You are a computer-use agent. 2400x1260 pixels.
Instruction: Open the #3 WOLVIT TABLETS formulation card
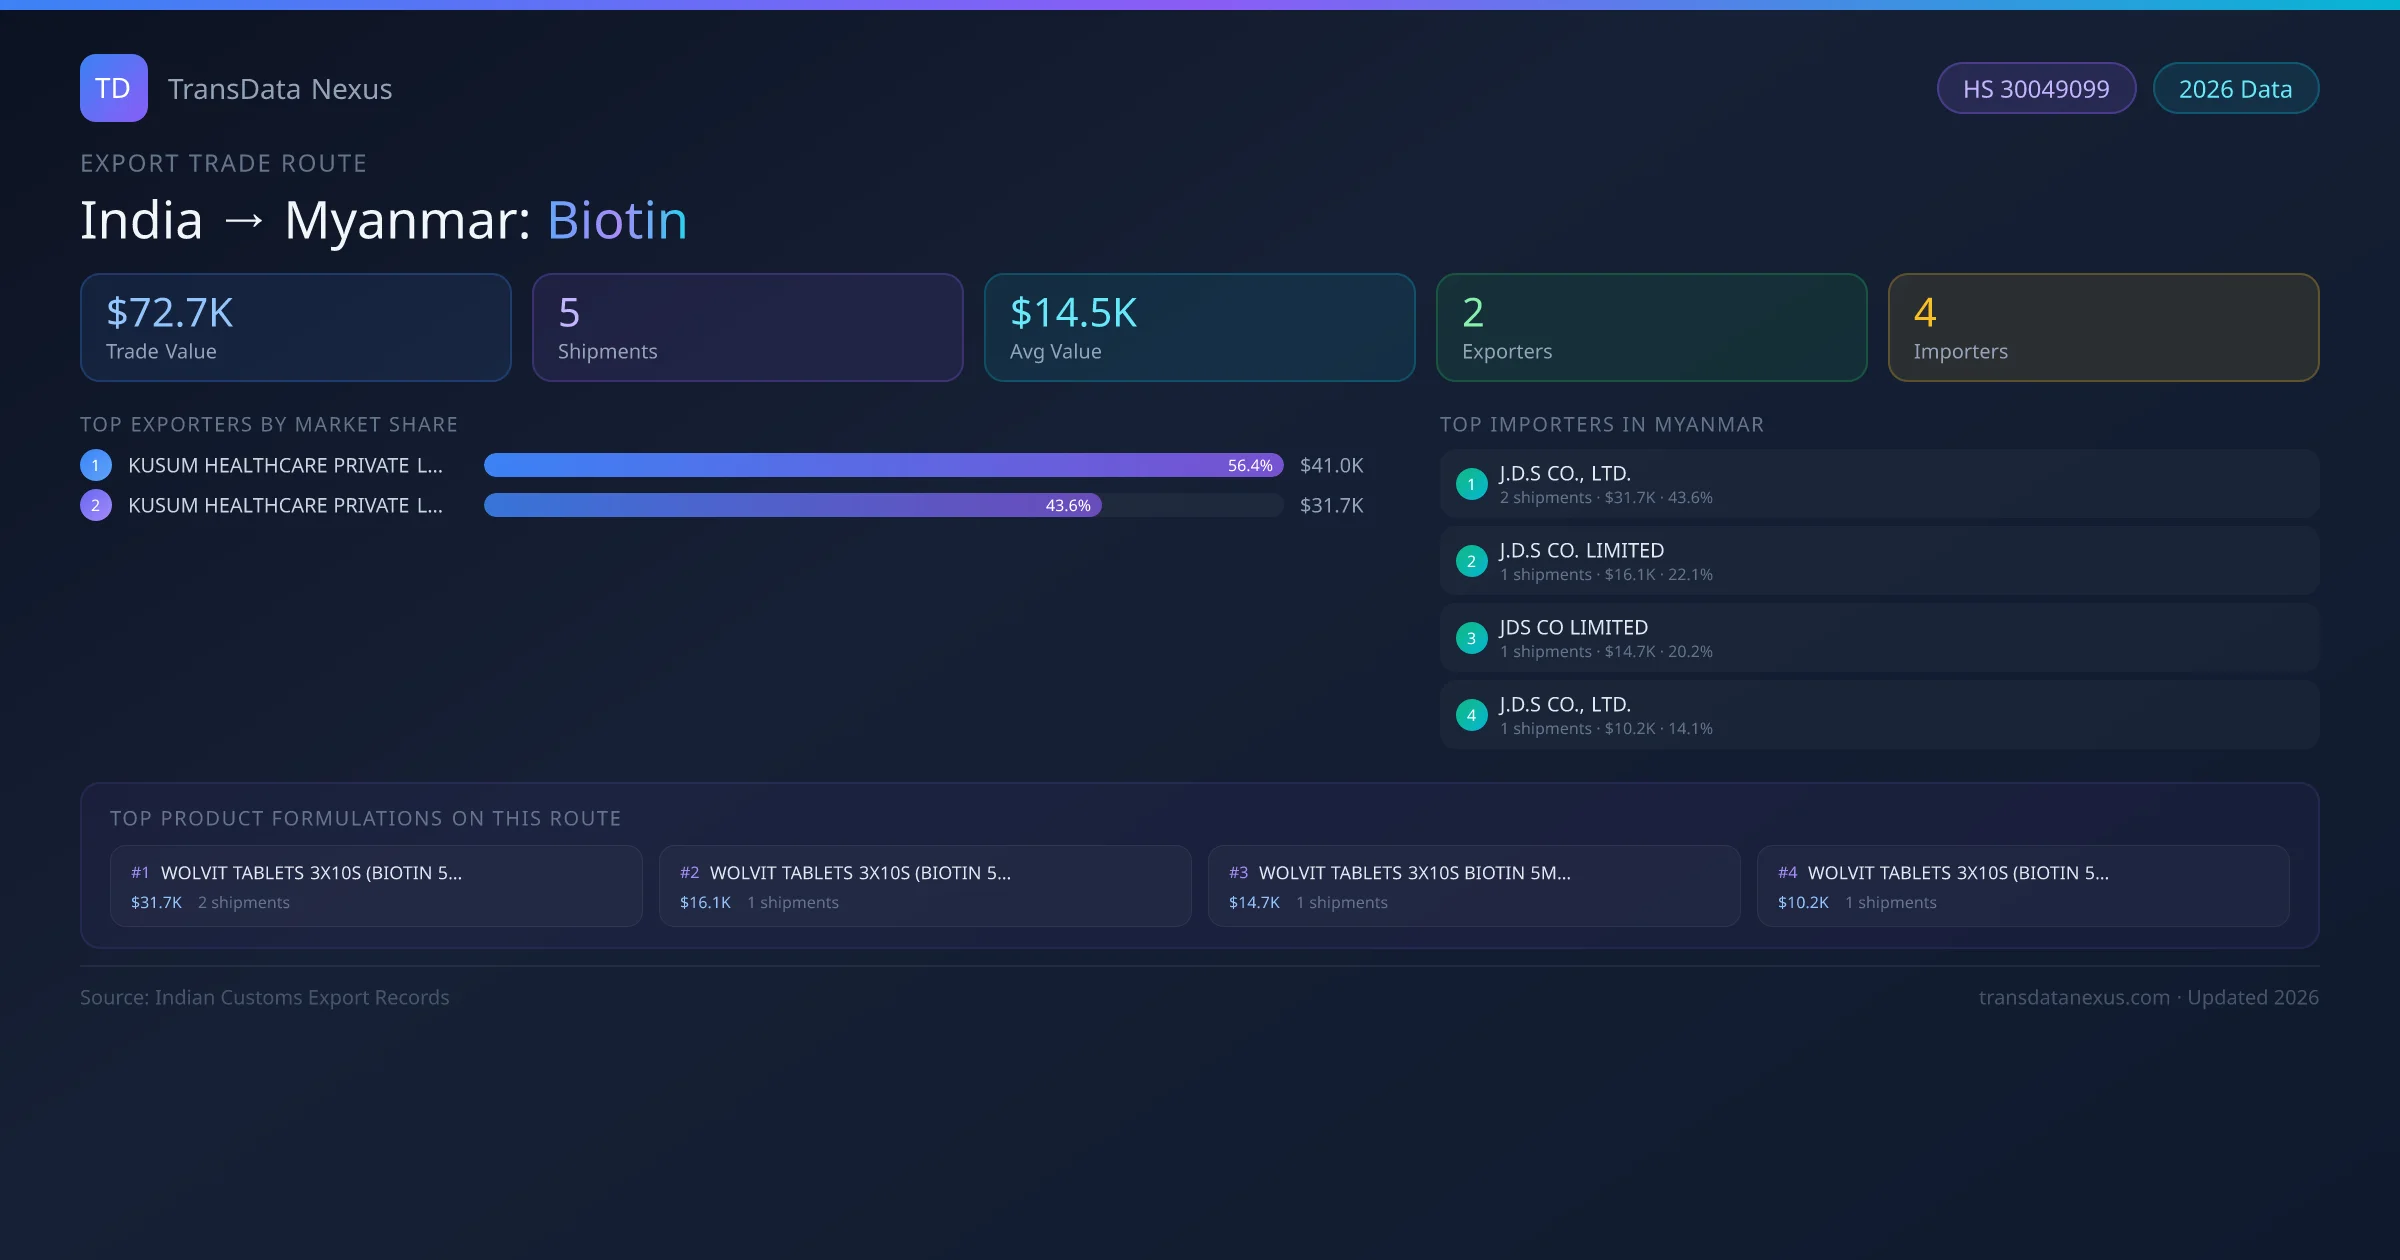tap(1474, 886)
